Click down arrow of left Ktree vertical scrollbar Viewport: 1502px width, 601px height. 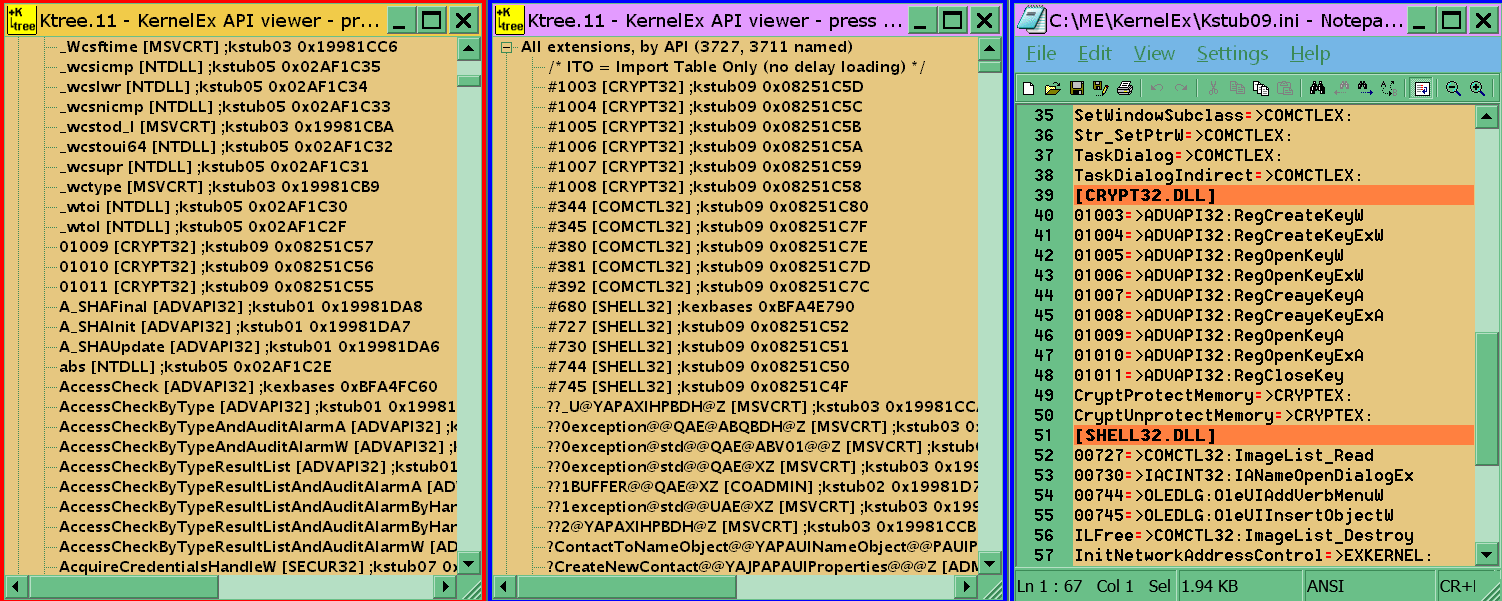[467, 565]
